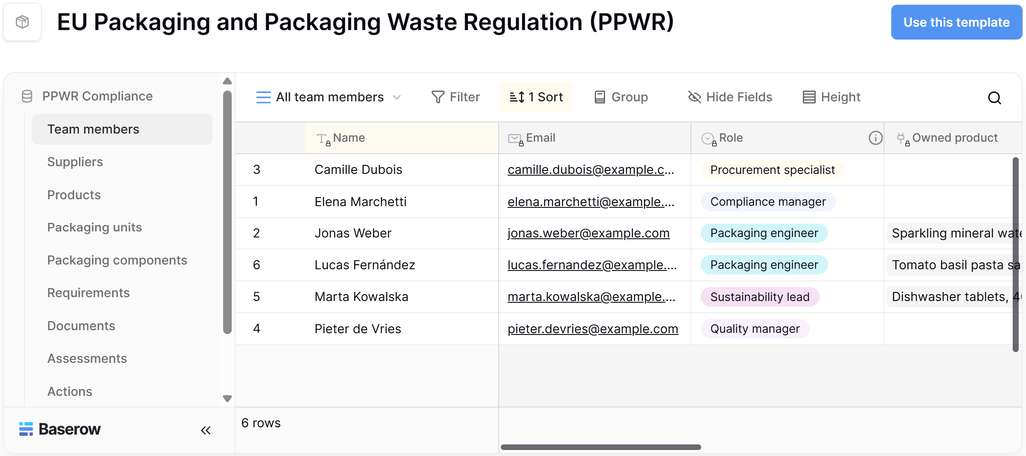Click PPWR Compliance database name
Viewport: 1026px width, 456px height.
pos(97,97)
